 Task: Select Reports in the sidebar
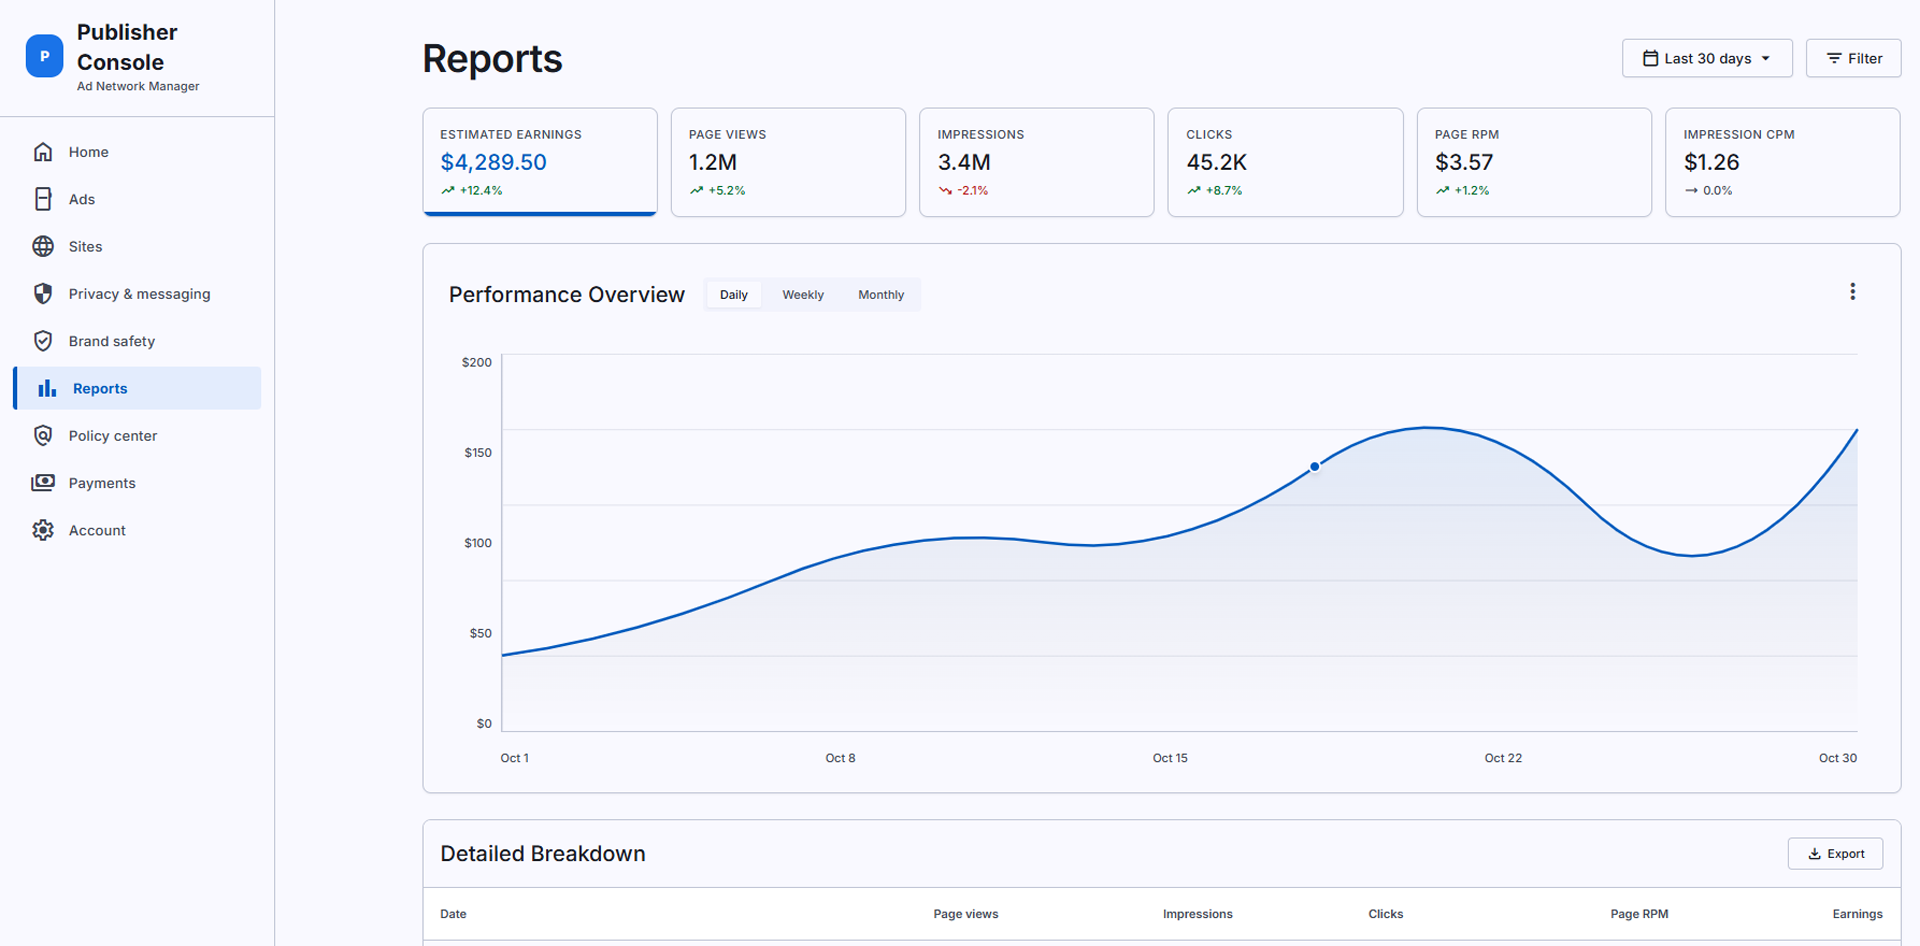(137, 388)
